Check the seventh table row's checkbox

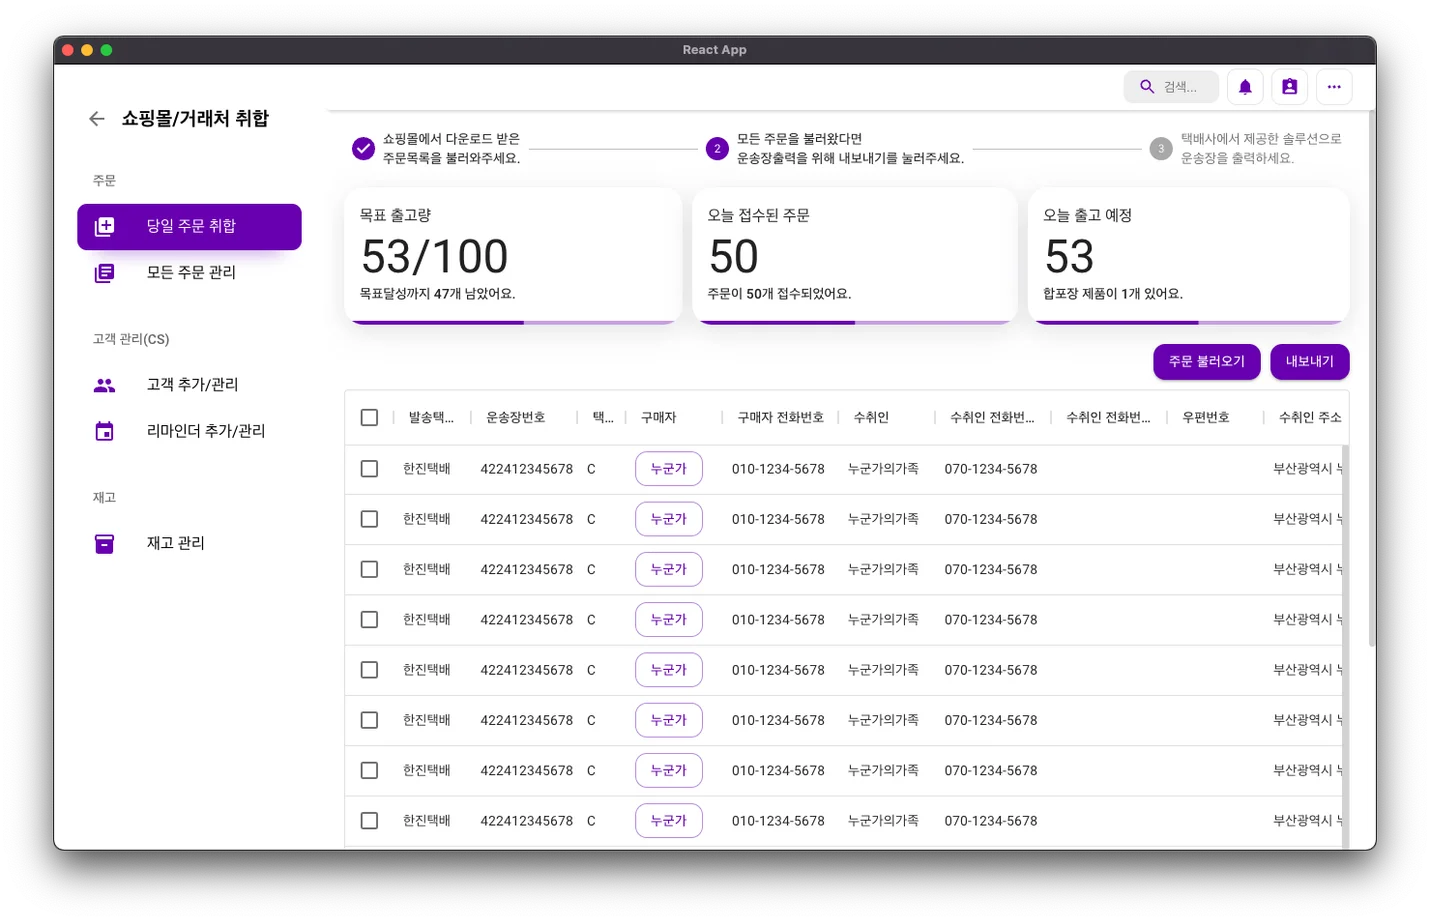point(369,770)
